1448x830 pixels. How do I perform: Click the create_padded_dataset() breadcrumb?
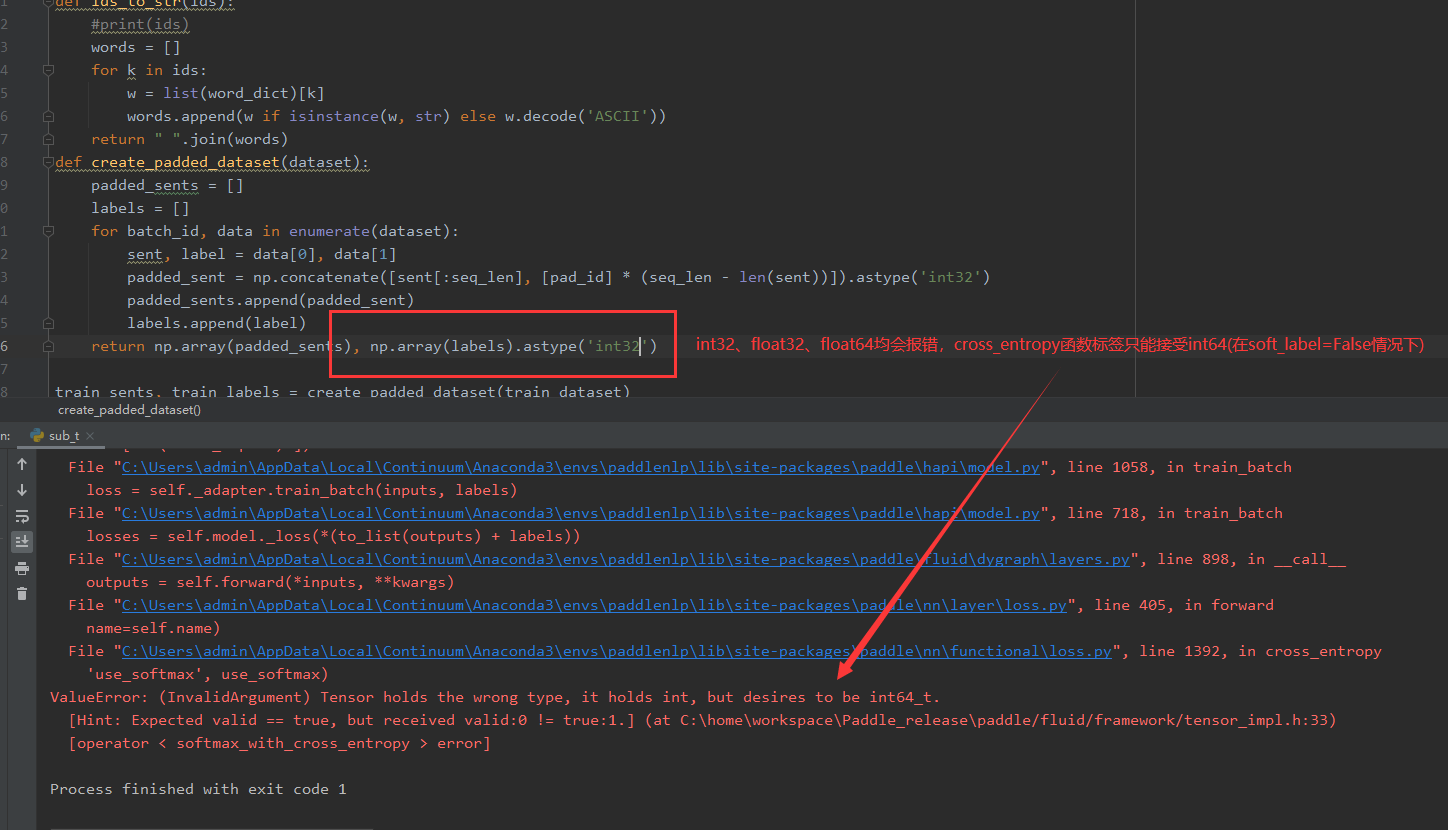point(129,410)
